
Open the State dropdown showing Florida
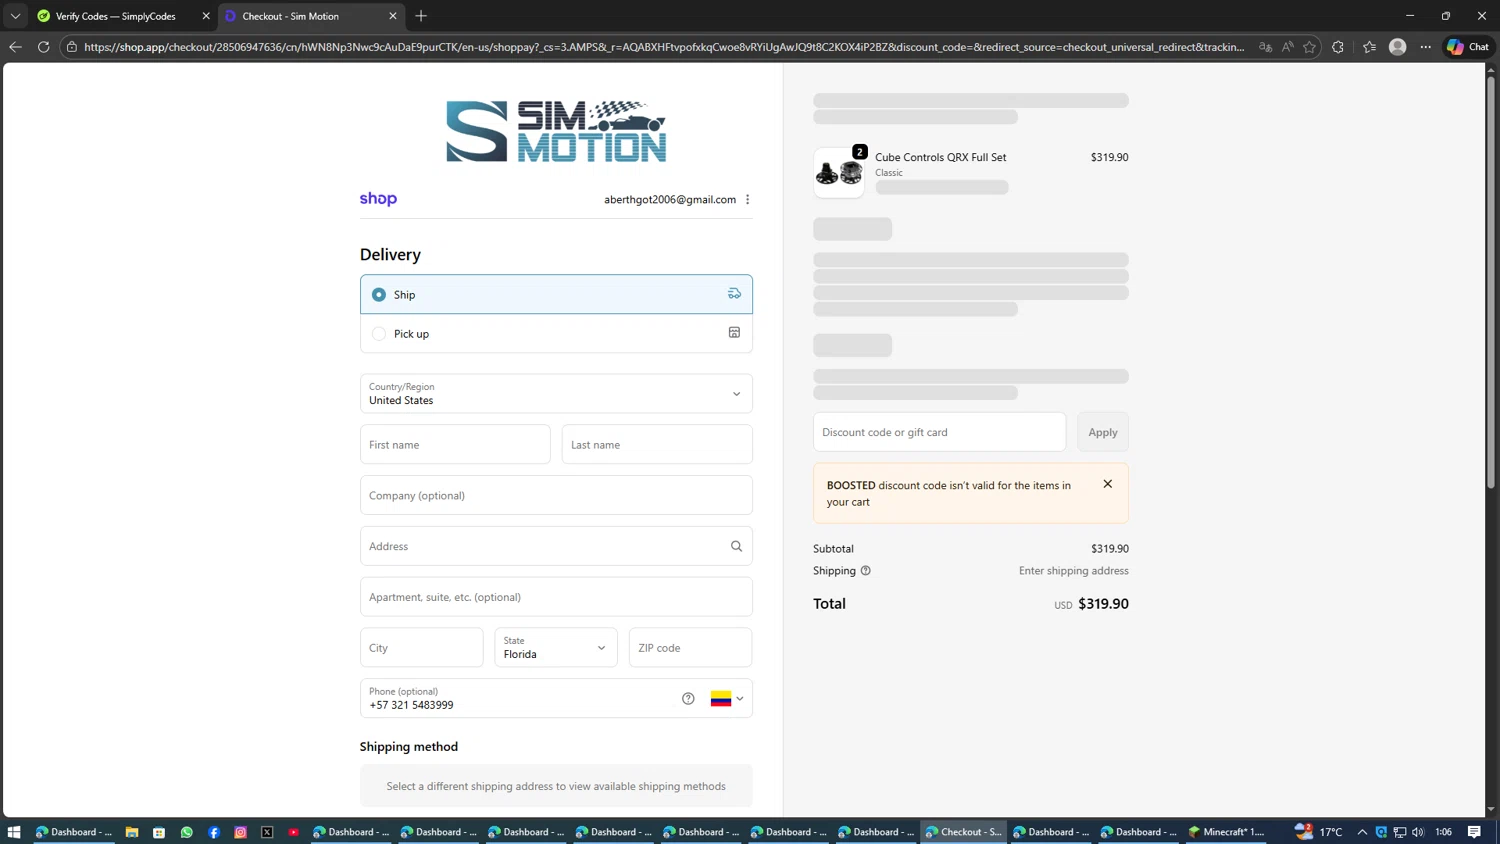pyautogui.click(x=556, y=647)
